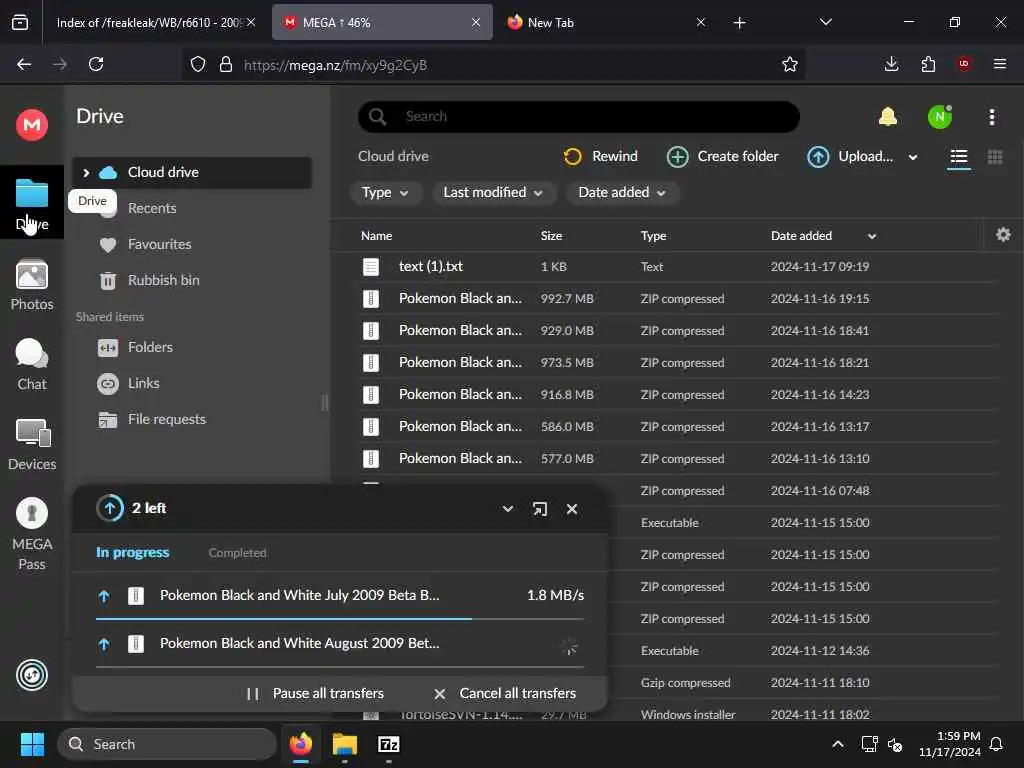This screenshot has height=768, width=1024.
Task: Open shared Folders in the sidebar
Action: pyautogui.click(x=150, y=347)
